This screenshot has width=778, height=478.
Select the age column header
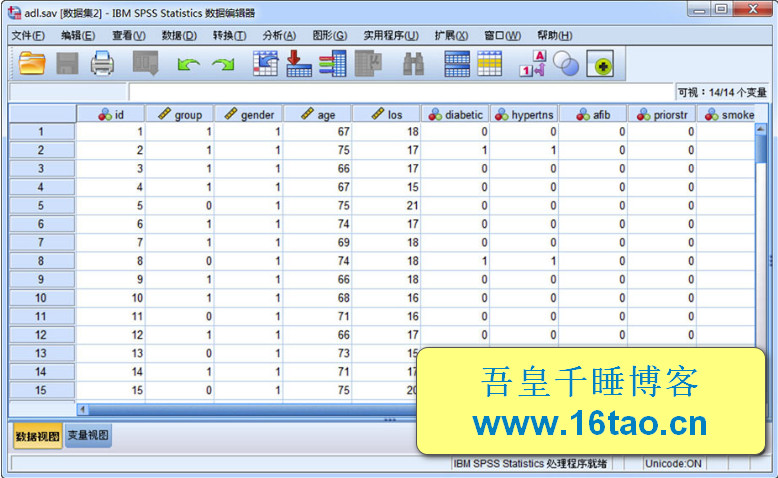point(318,114)
